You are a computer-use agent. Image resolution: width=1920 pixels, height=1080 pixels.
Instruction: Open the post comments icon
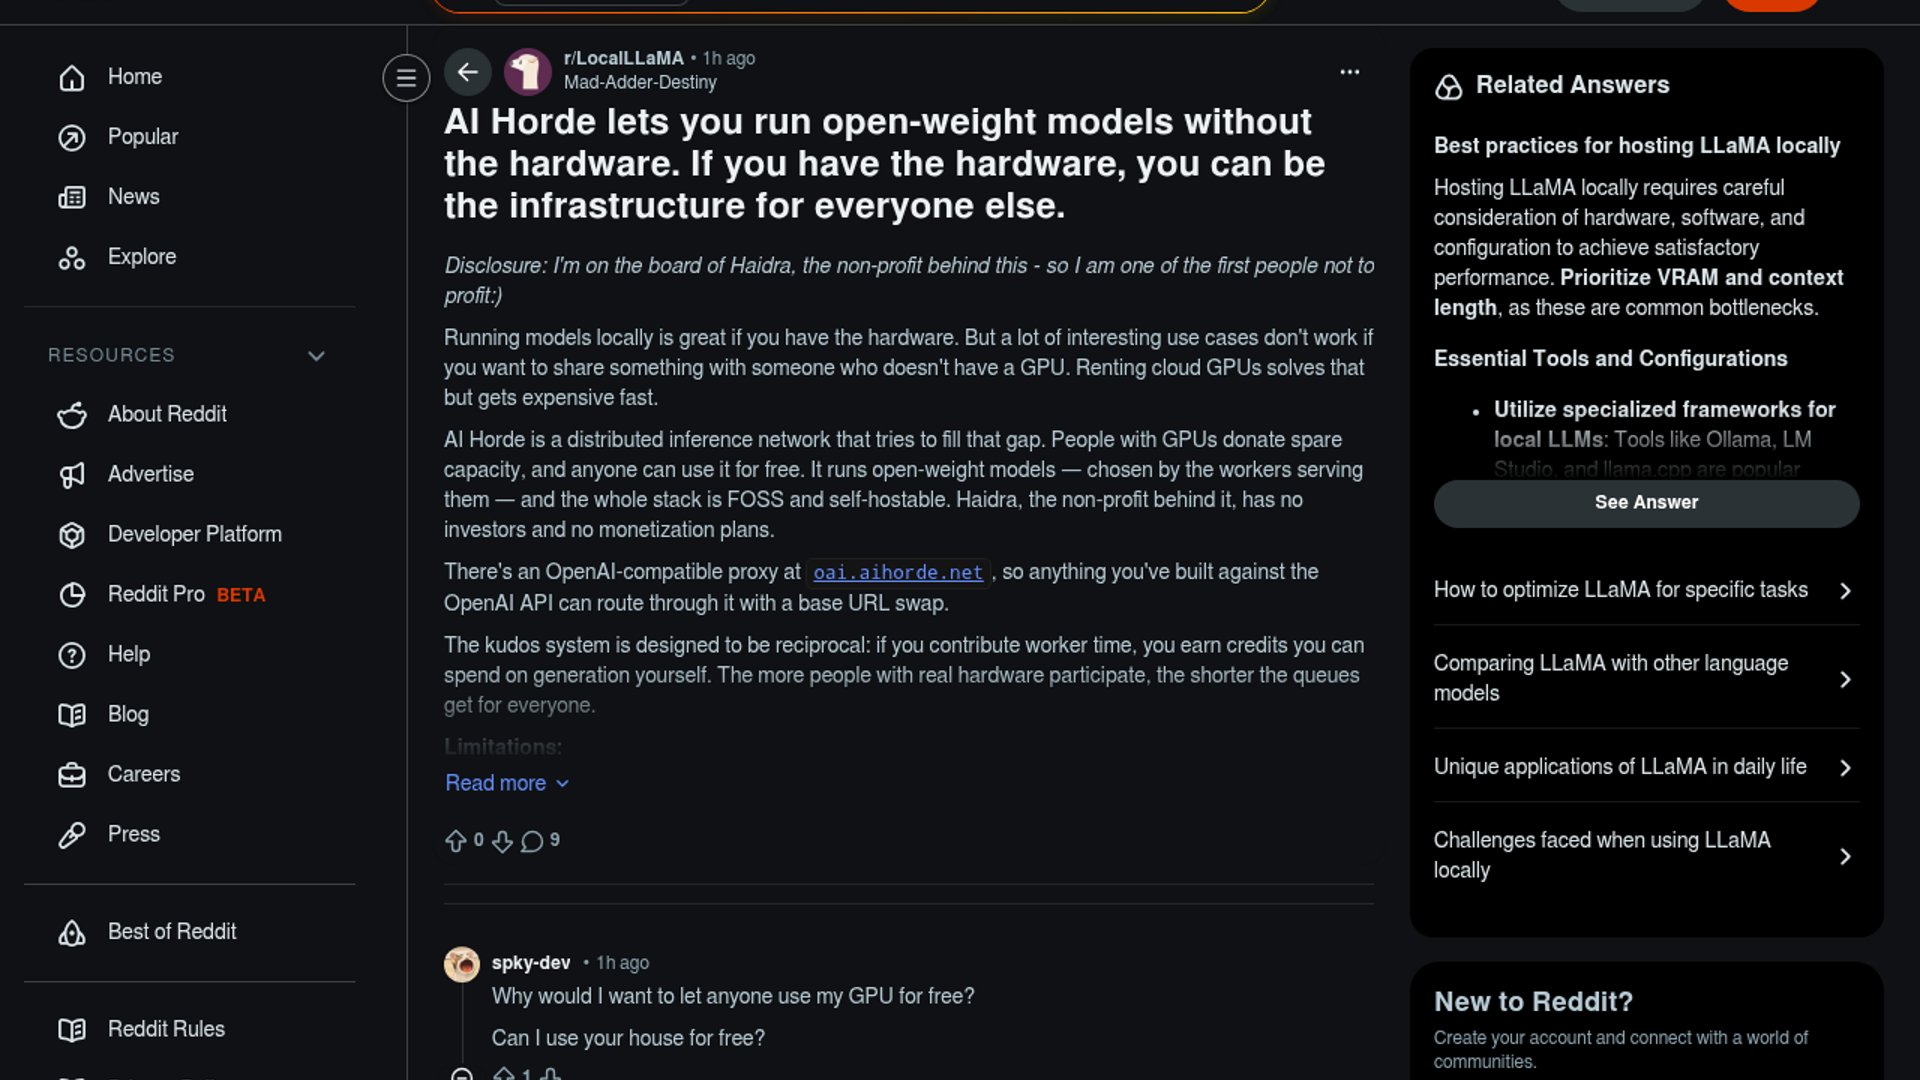coord(532,841)
